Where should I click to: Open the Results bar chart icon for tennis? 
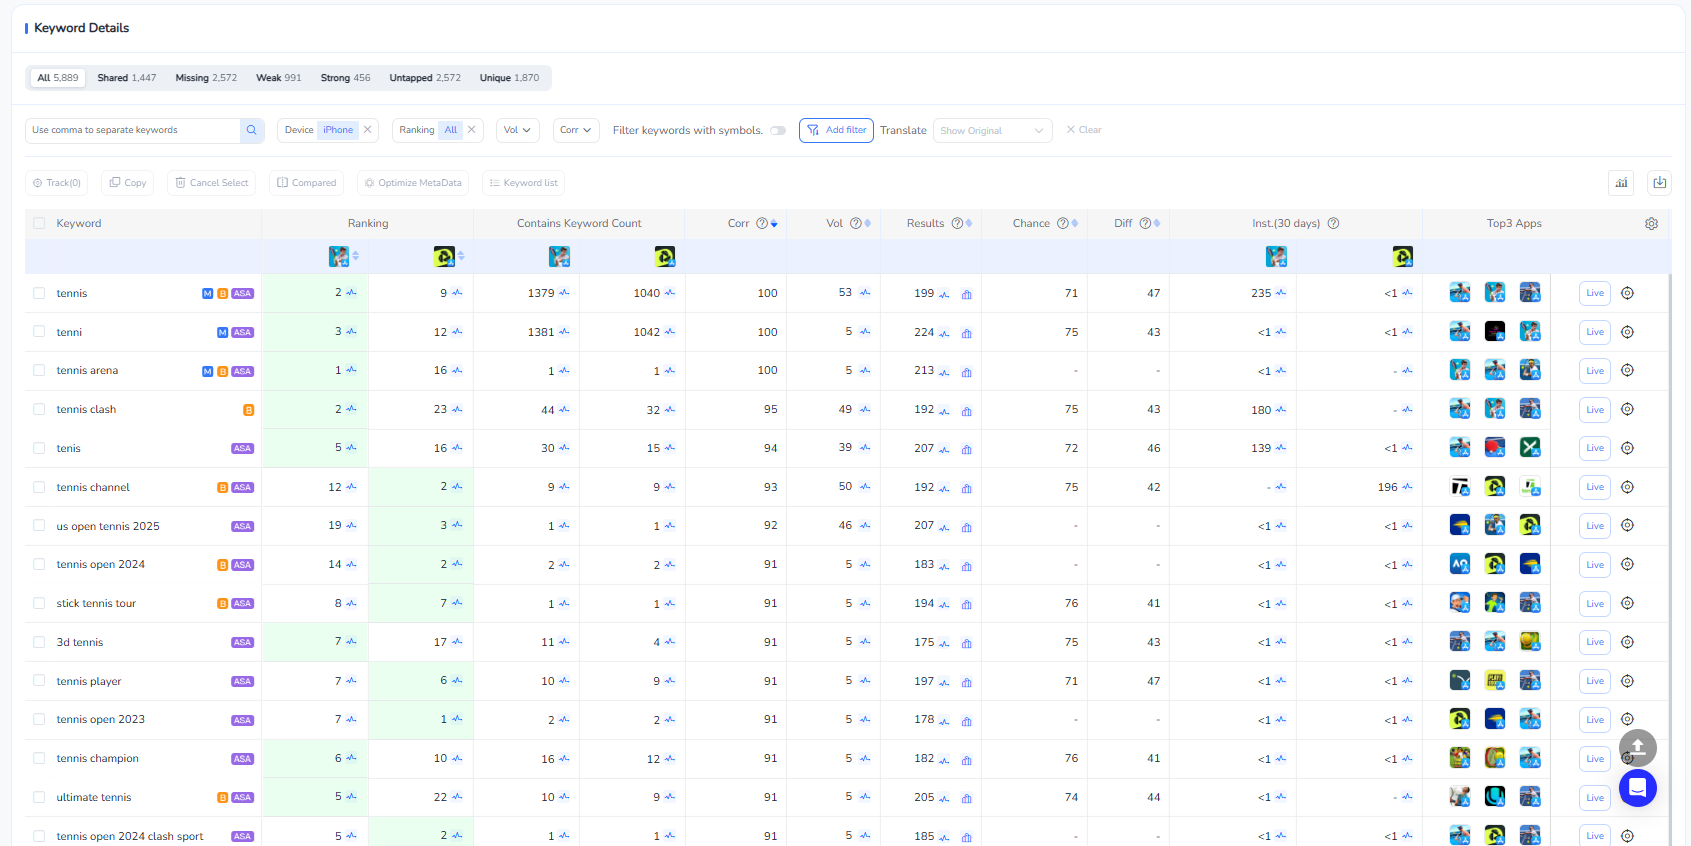tap(966, 294)
